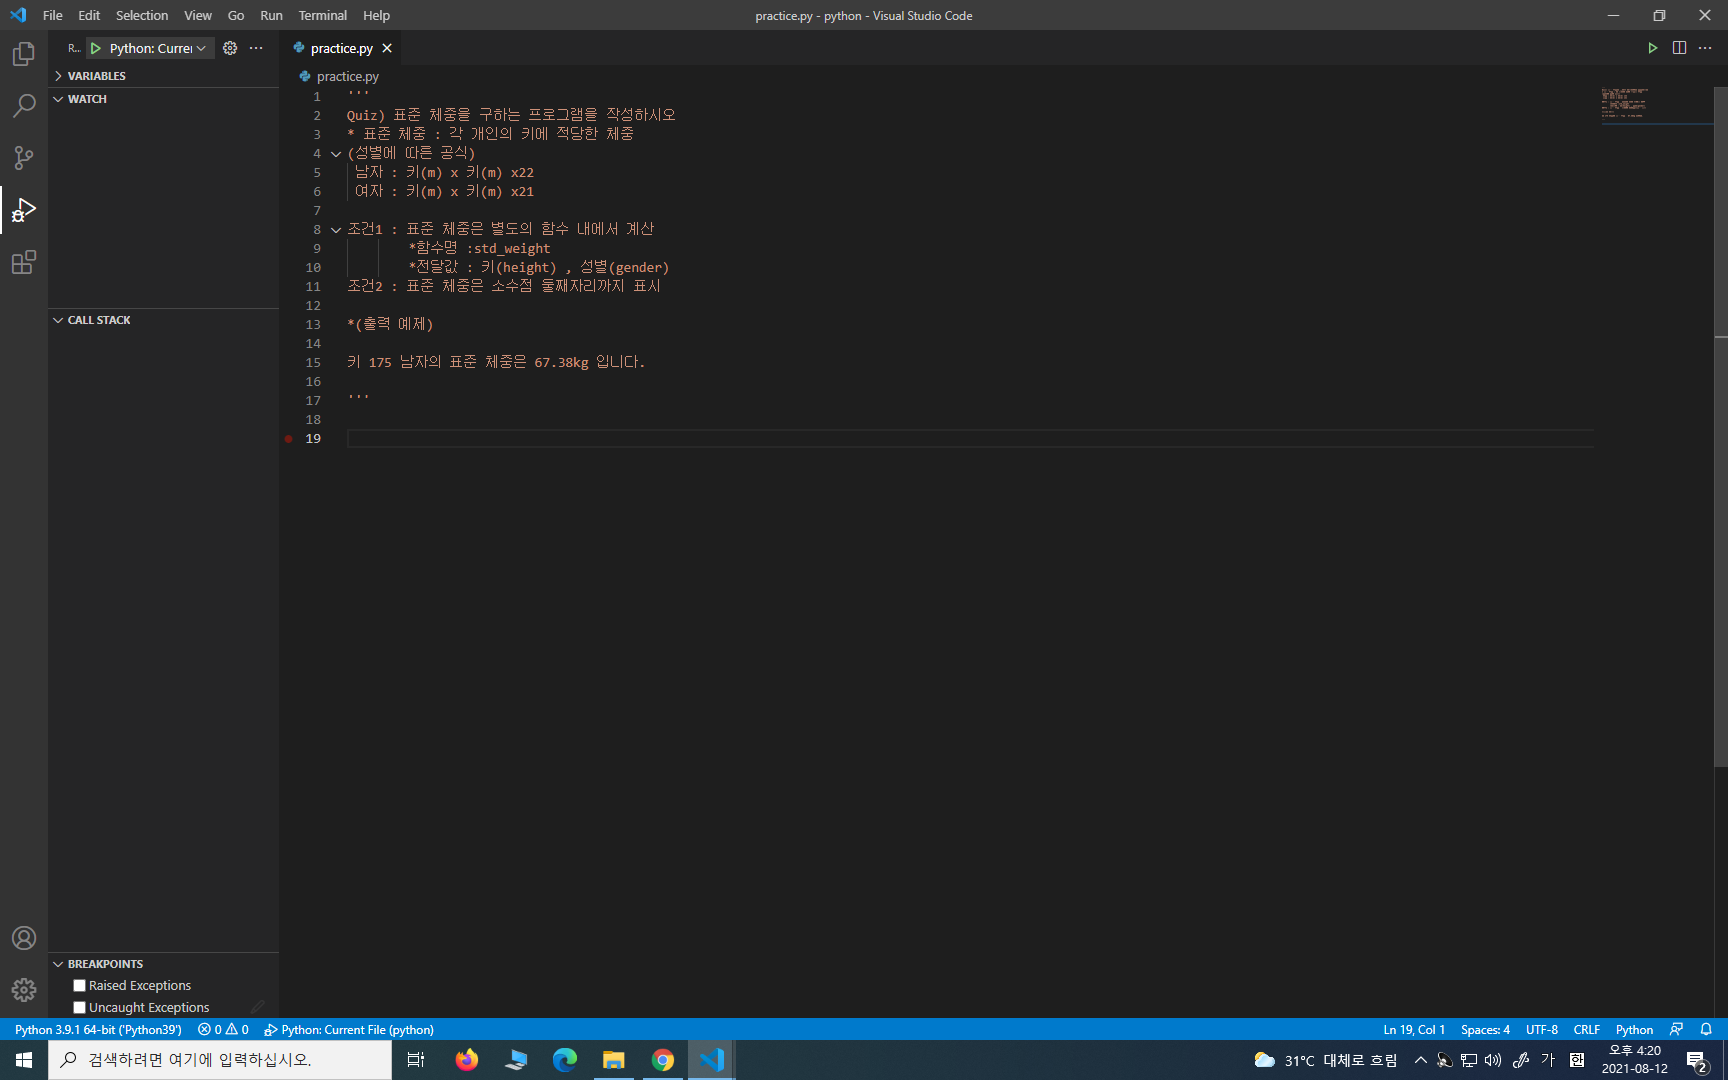Close the practice.py tab
Viewport: 1728px width, 1080px height.
click(387, 48)
